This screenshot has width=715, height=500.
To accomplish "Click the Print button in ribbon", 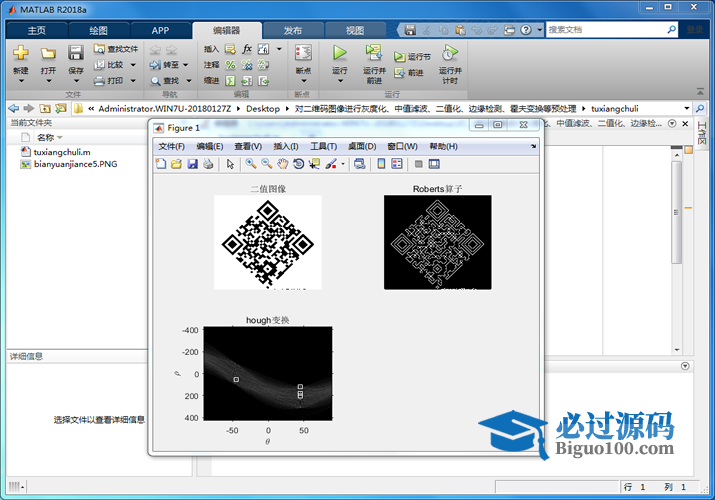I will [109, 81].
